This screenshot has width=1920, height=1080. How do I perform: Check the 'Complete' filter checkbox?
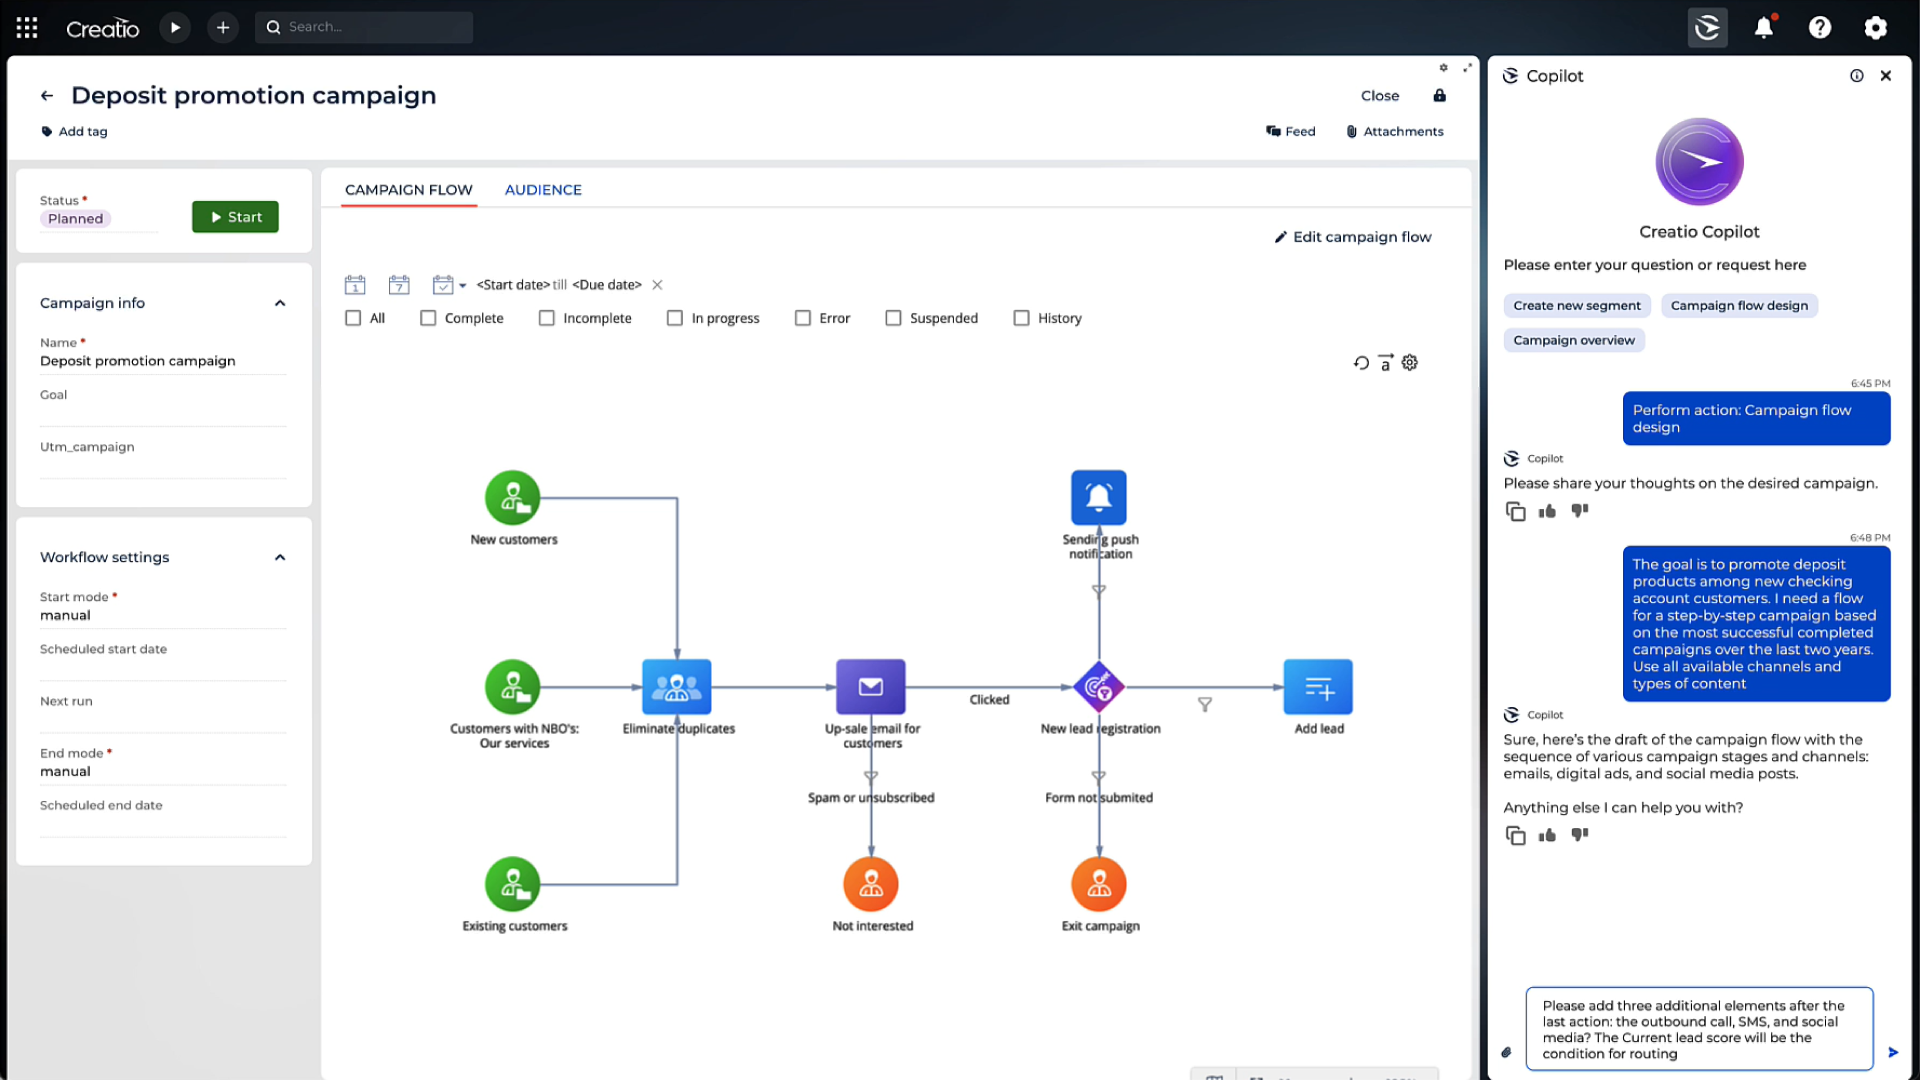point(428,318)
